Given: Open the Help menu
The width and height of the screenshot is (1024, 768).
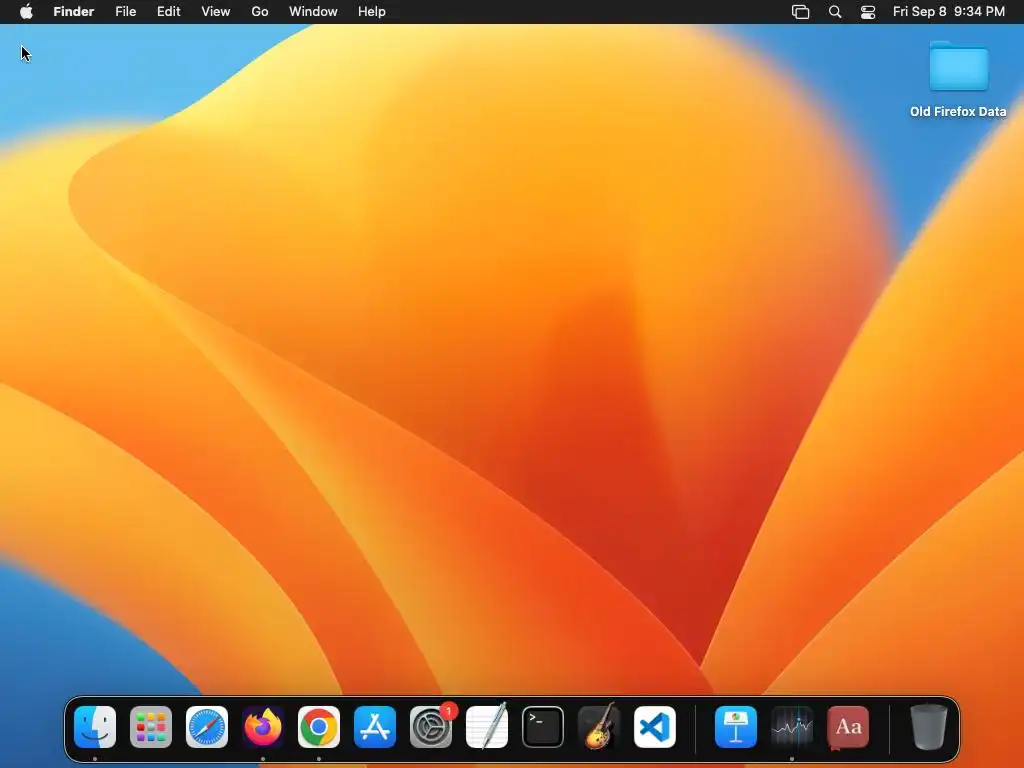Looking at the screenshot, I should [x=372, y=12].
